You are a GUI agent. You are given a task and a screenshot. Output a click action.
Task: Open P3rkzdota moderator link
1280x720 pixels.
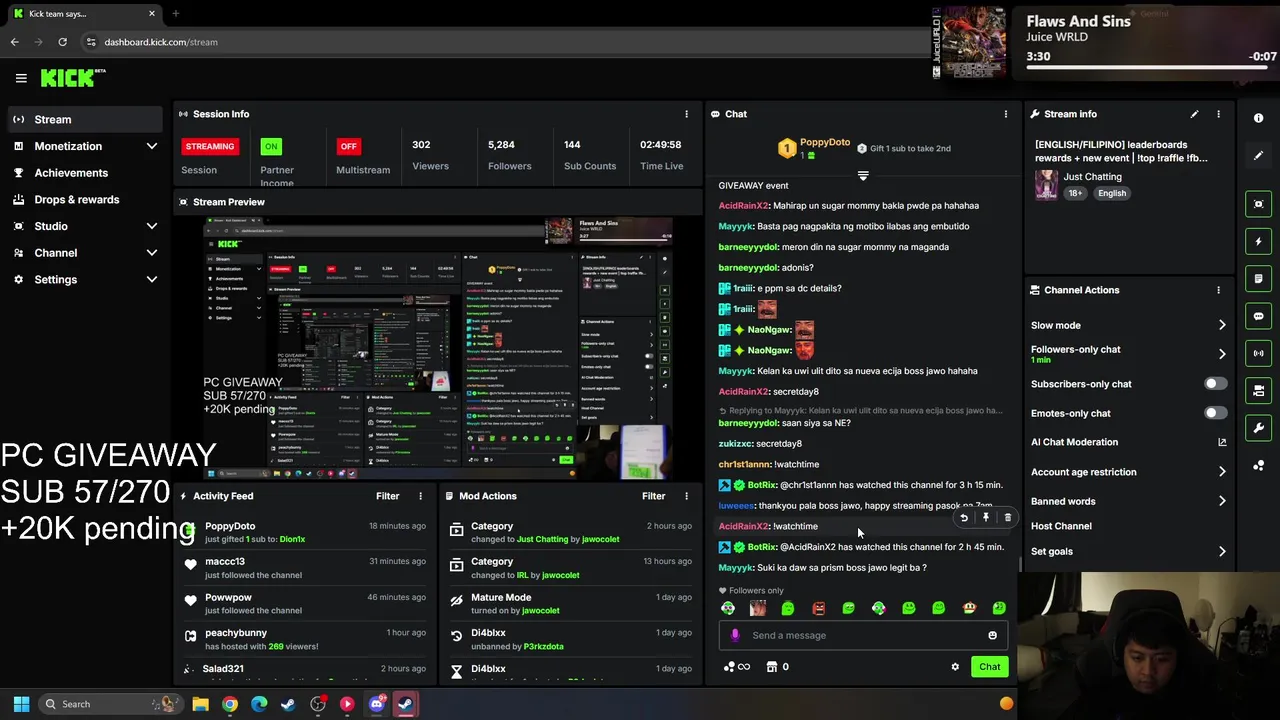543,646
